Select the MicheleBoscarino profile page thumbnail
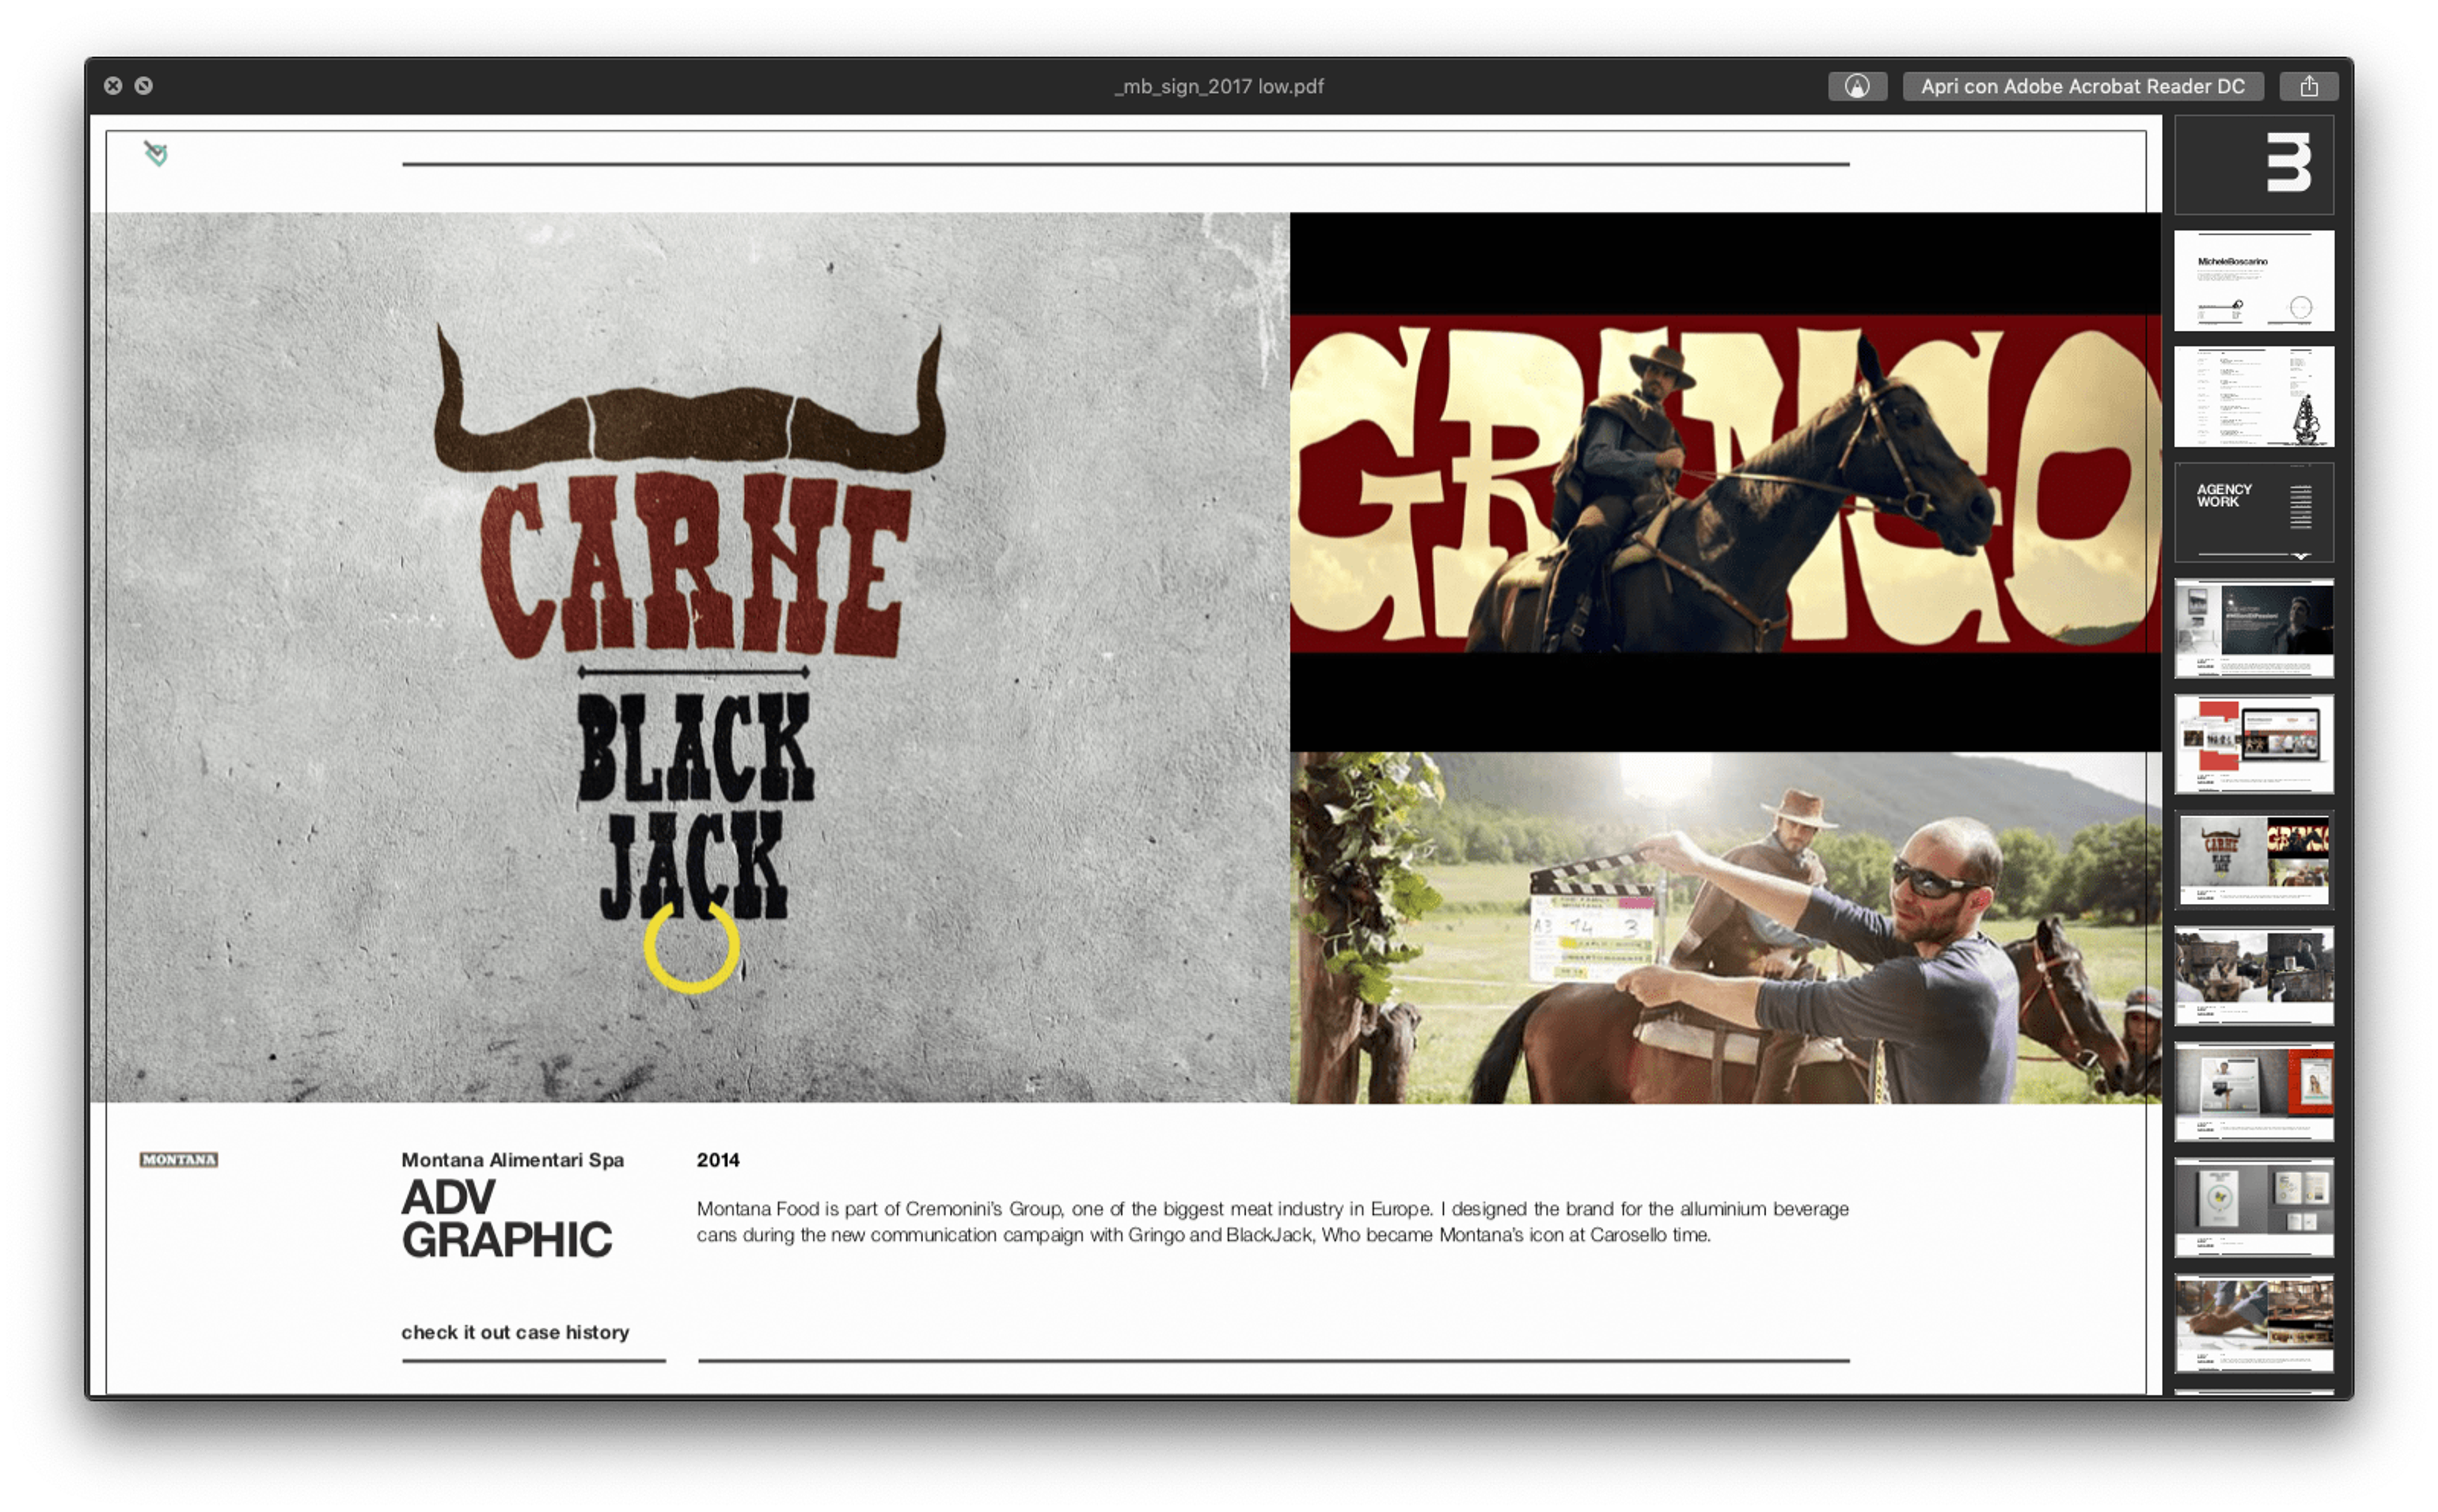The width and height of the screenshot is (2438, 1512). pyautogui.click(x=2254, y=281)
